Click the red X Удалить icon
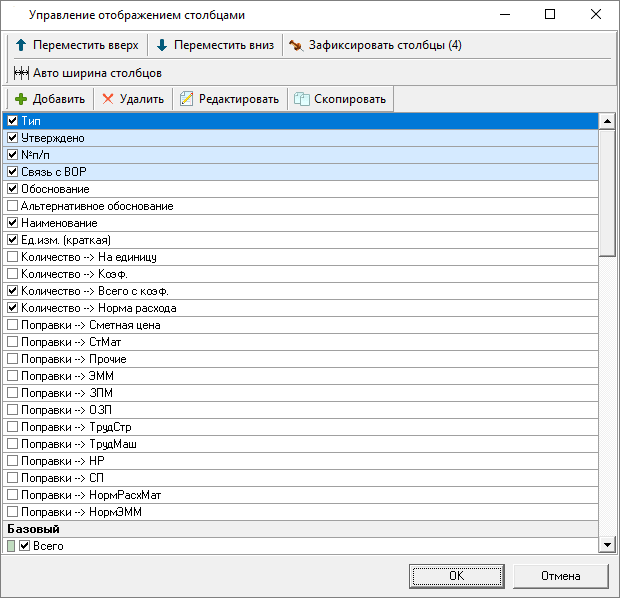Viewport: 620px width, 598px height. click(x=107, y=99)
